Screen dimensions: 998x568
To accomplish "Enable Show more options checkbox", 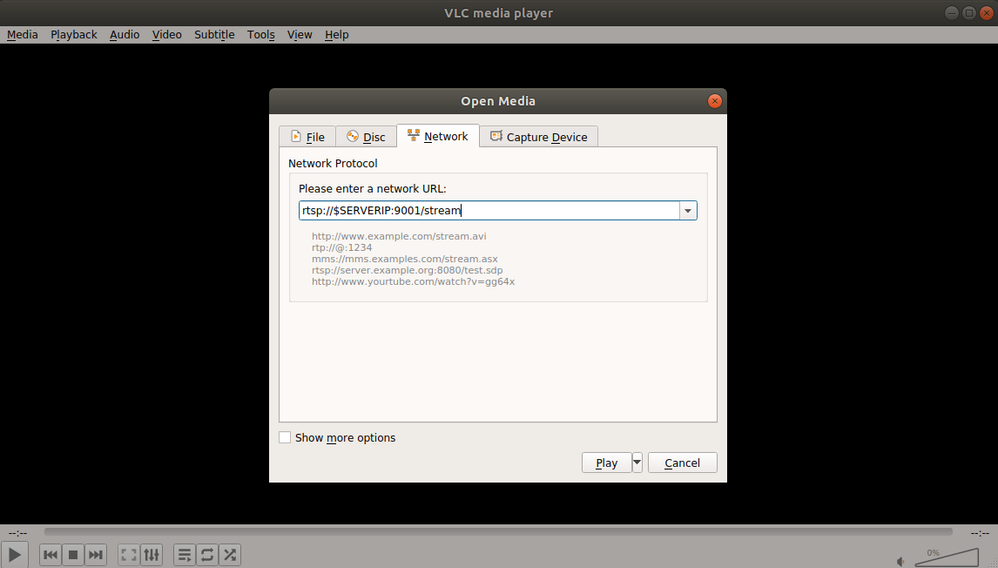I will click(285, 437).
